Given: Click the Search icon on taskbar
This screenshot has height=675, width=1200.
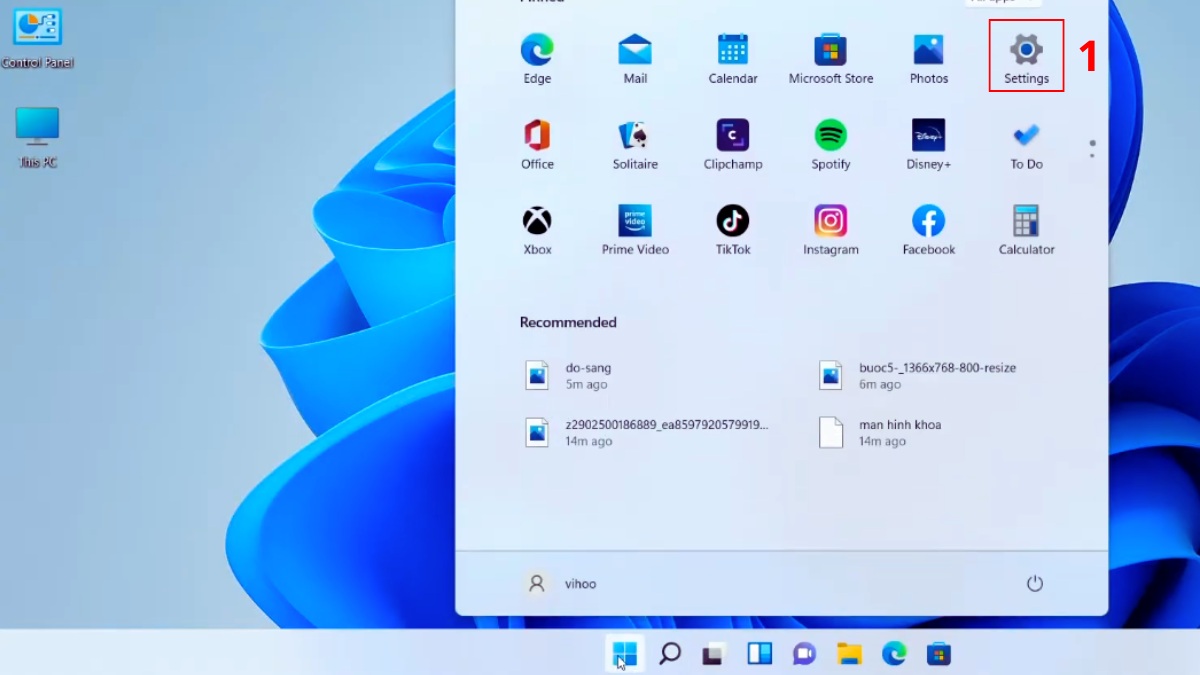Looking at the screenshot, I should 670,654.
